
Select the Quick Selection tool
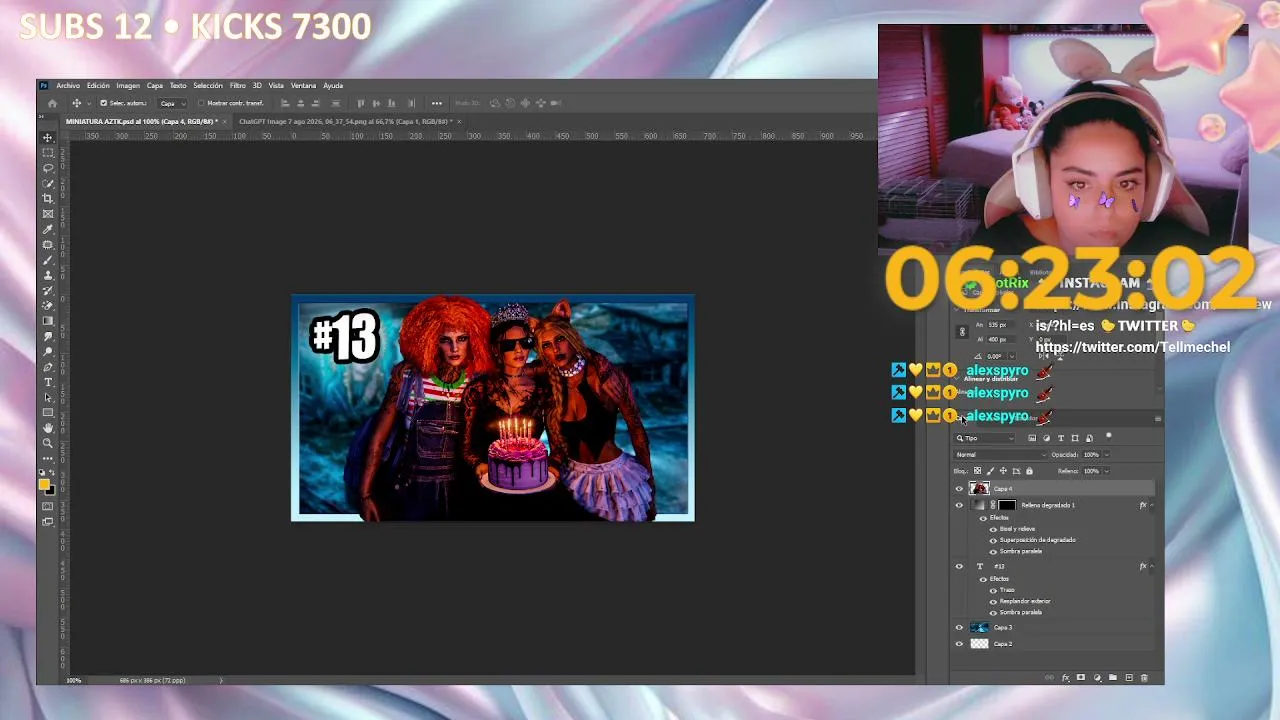[x=48, y=183]
